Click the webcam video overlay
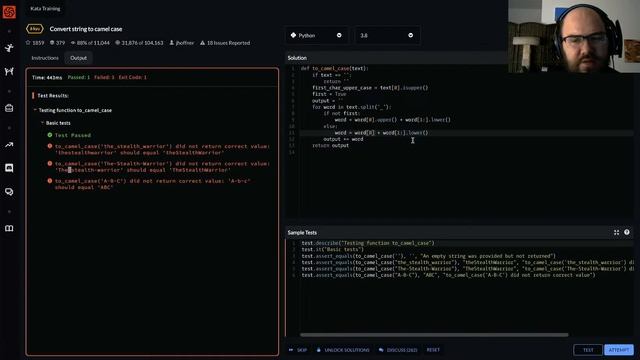640x360 pixels. coord(574,36)
